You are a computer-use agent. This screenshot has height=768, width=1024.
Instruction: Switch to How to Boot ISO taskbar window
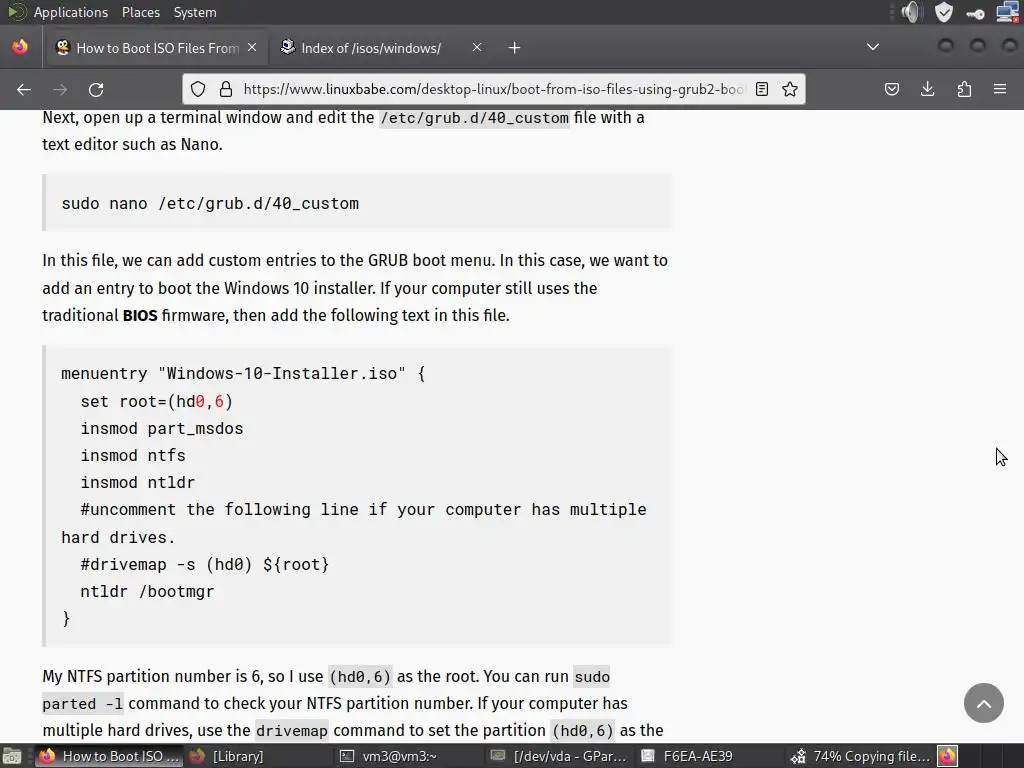[108, 756]
